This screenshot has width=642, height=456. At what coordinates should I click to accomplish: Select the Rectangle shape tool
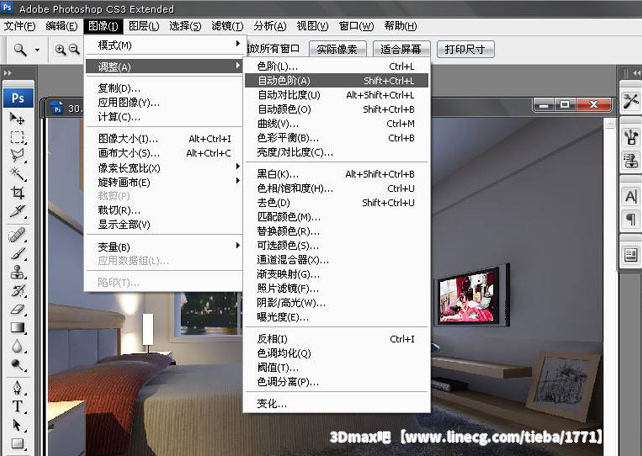coord(17,443)
